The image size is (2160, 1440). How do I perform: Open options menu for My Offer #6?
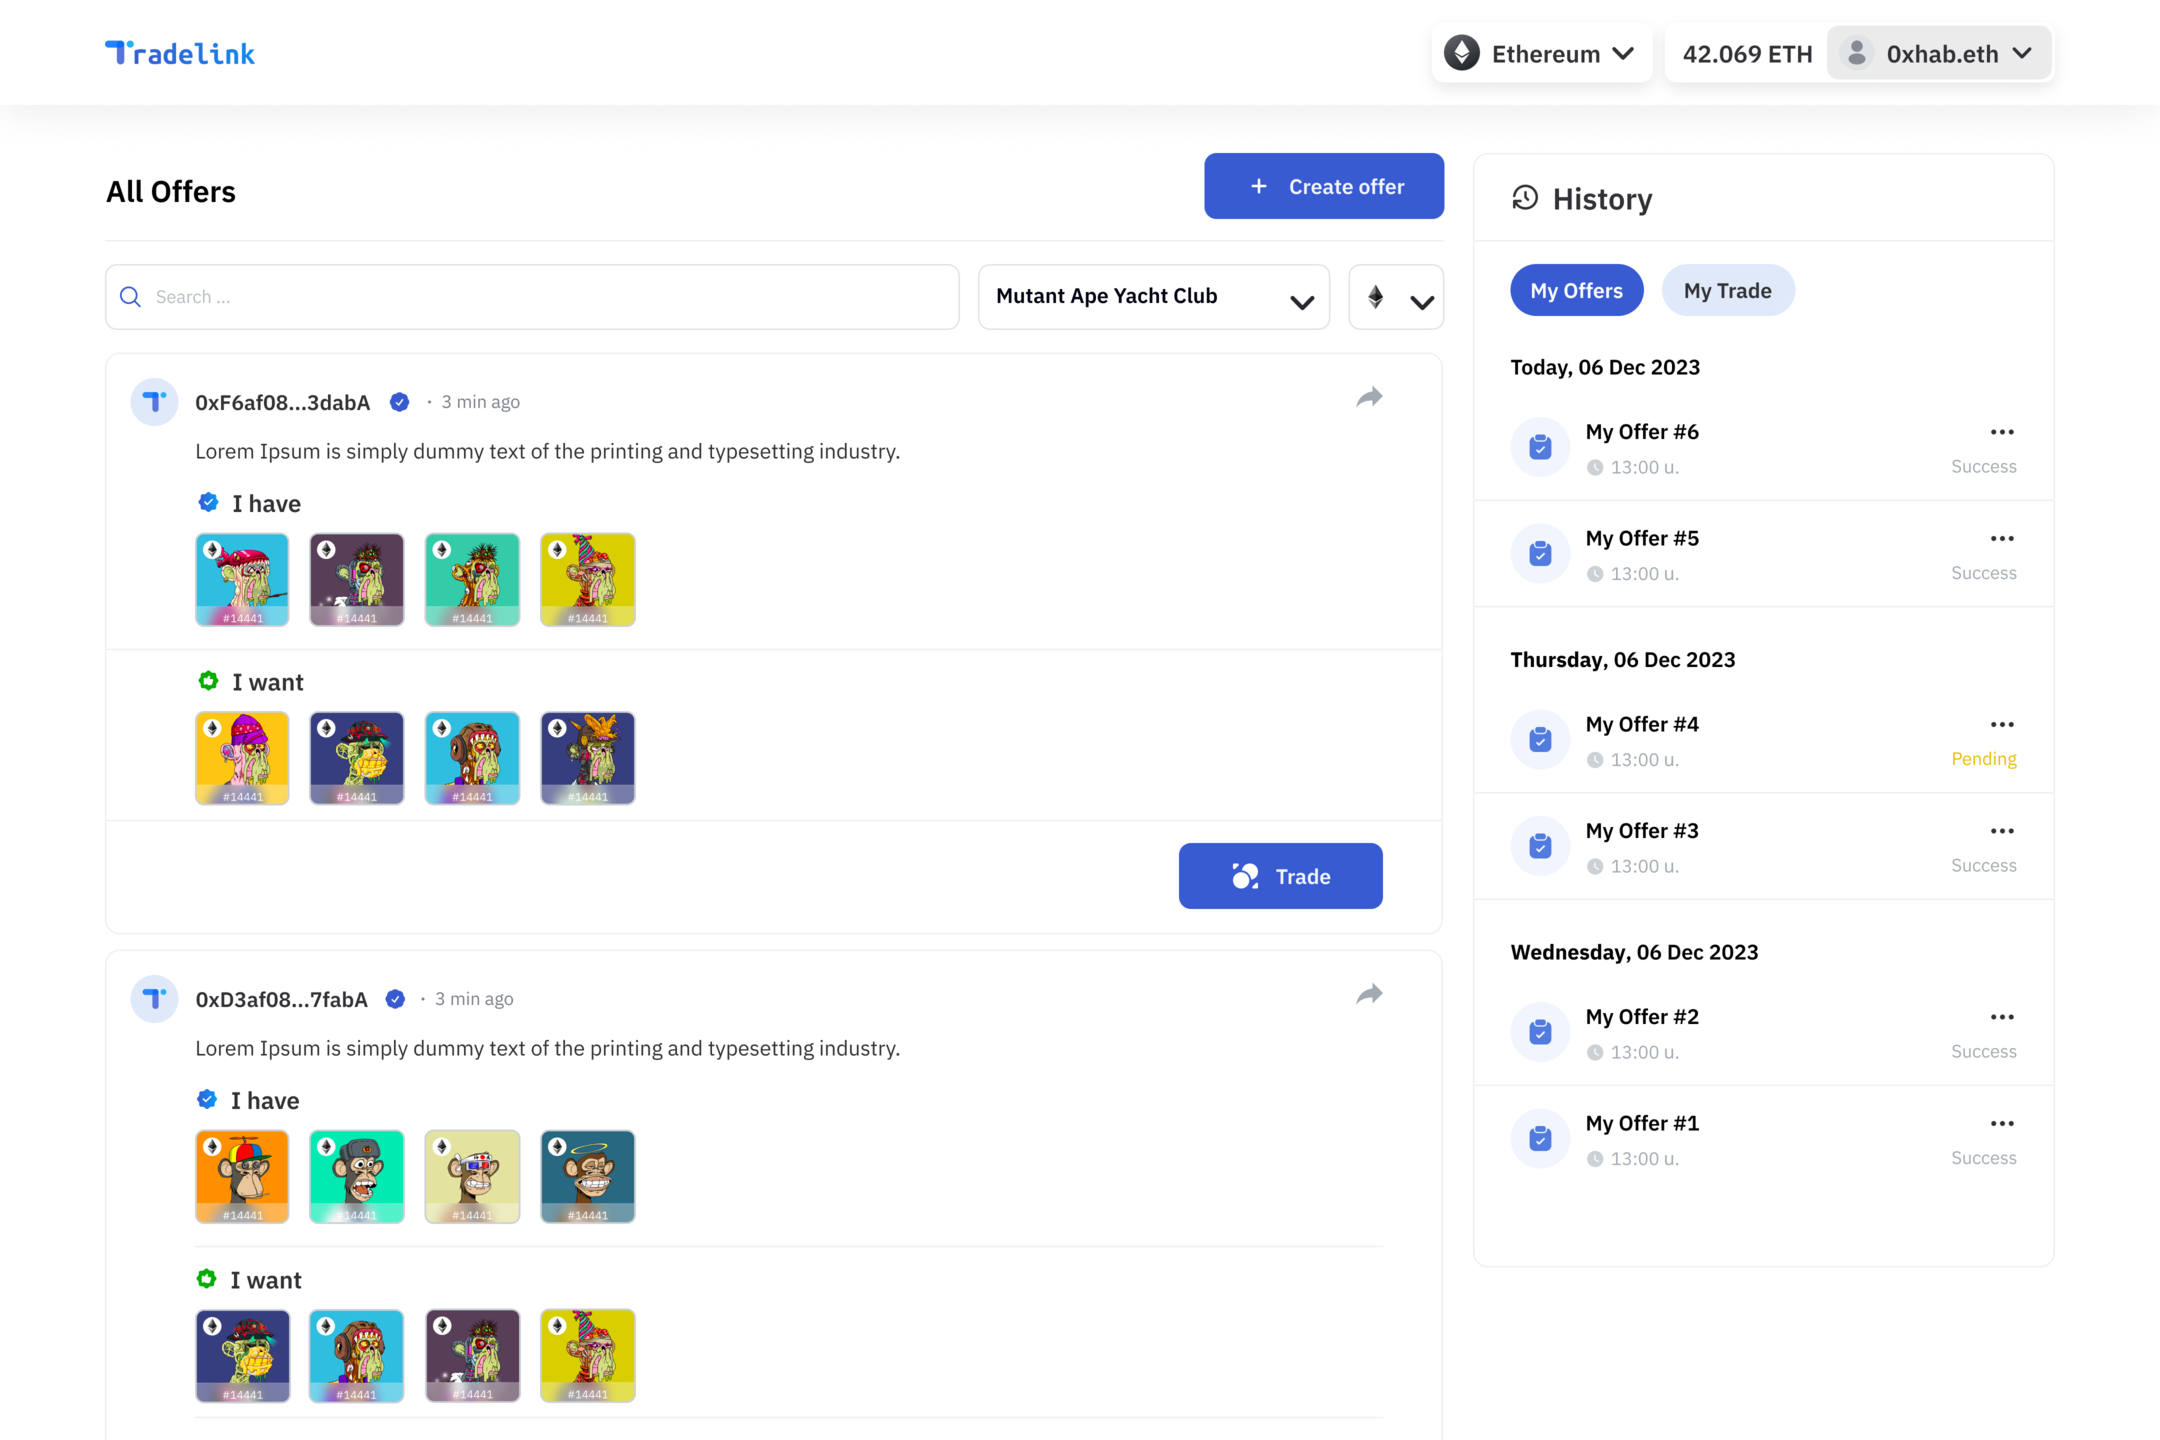(x=2001, y=432)
